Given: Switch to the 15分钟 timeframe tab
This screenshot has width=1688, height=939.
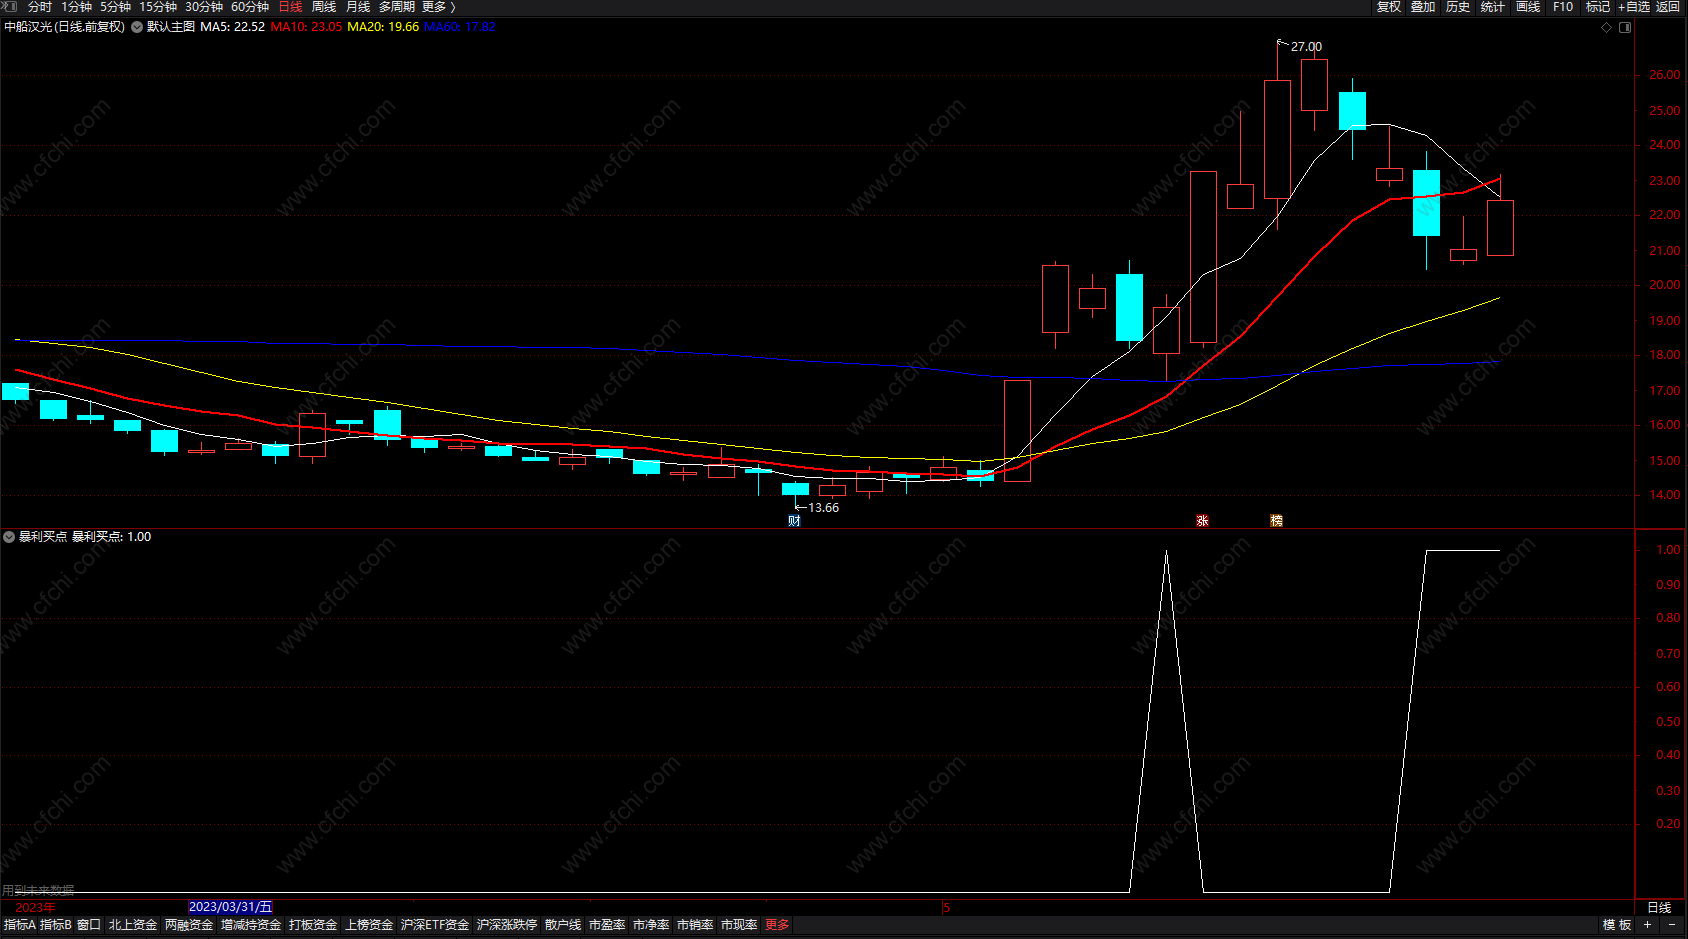Looking at the screenshot, I should click(x=158, y=7).
